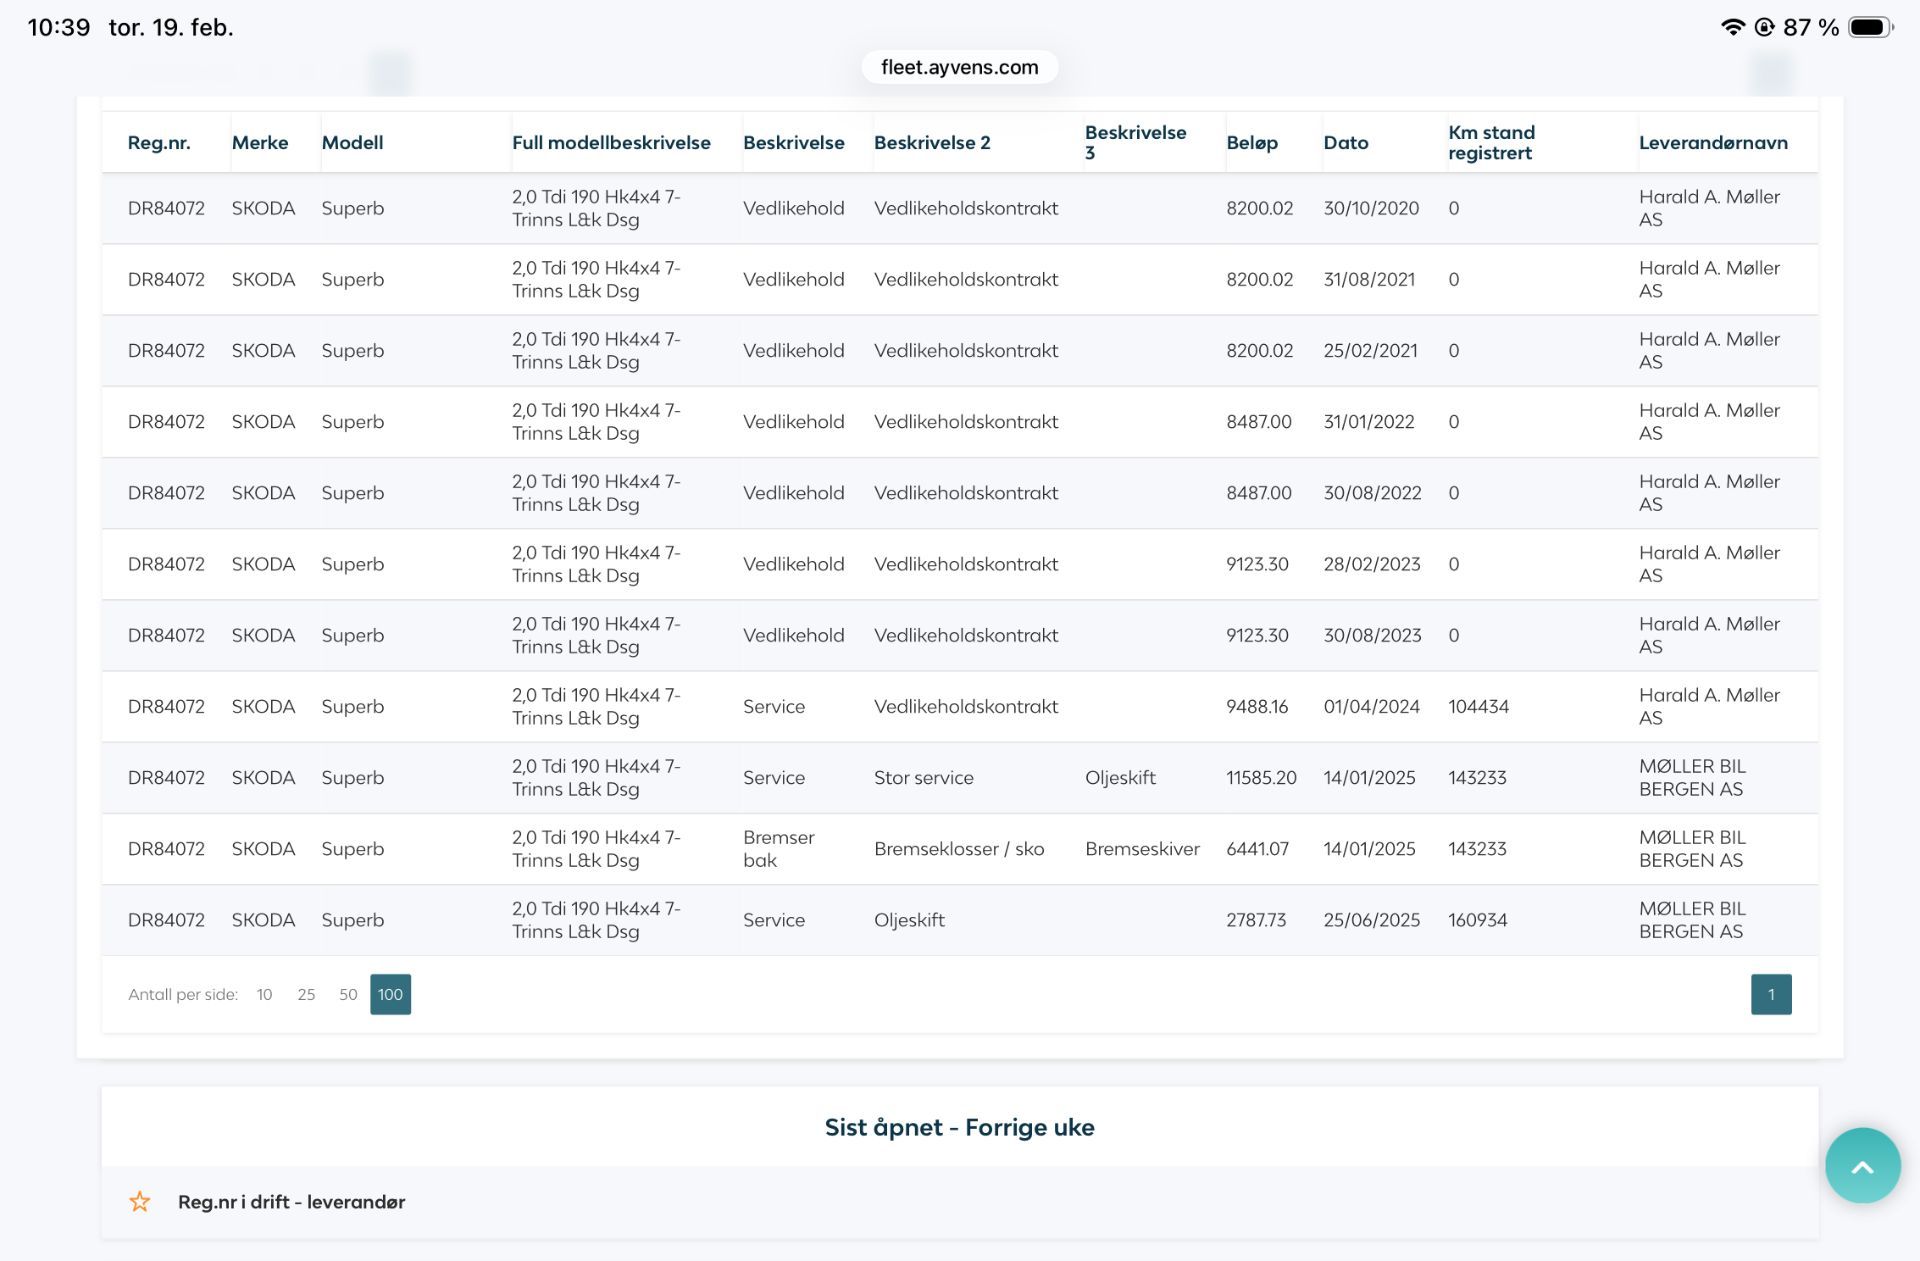Sort by Full modellbeskrivelse column
The height and width of the screenshot is (1261, 1920).
coord(611,143)
